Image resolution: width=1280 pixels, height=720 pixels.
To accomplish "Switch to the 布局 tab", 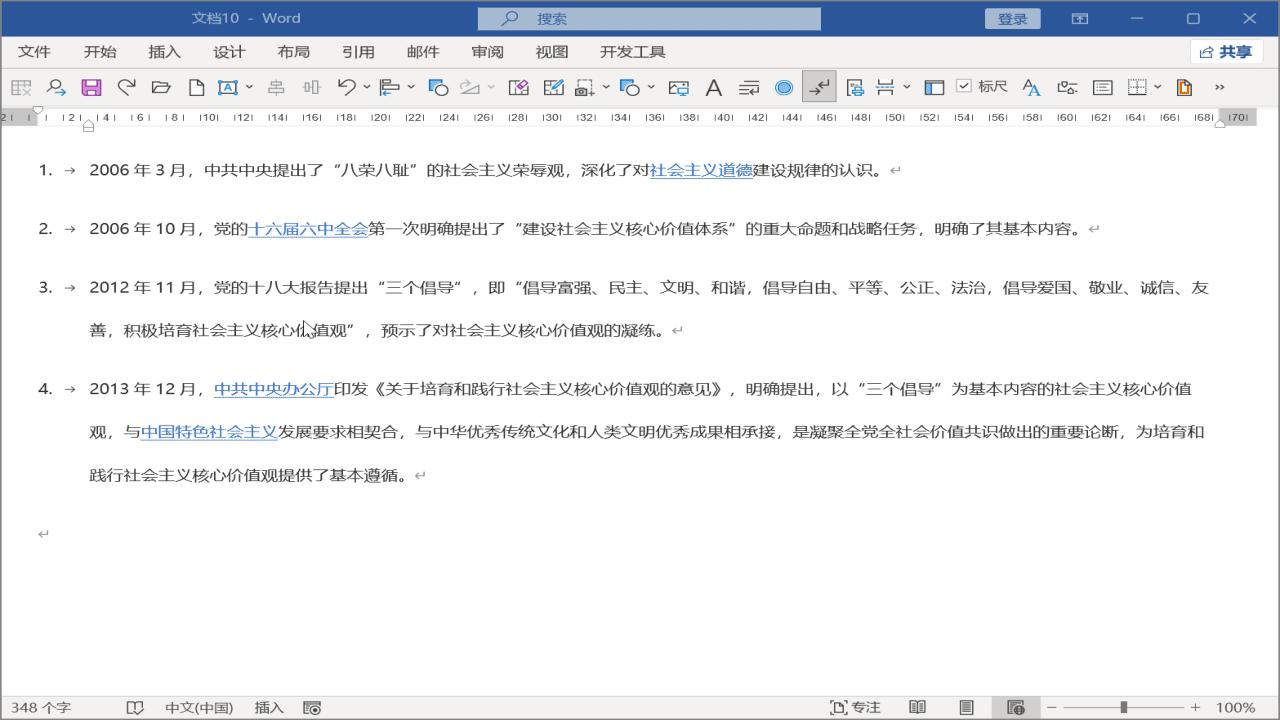I will (293, 52).
